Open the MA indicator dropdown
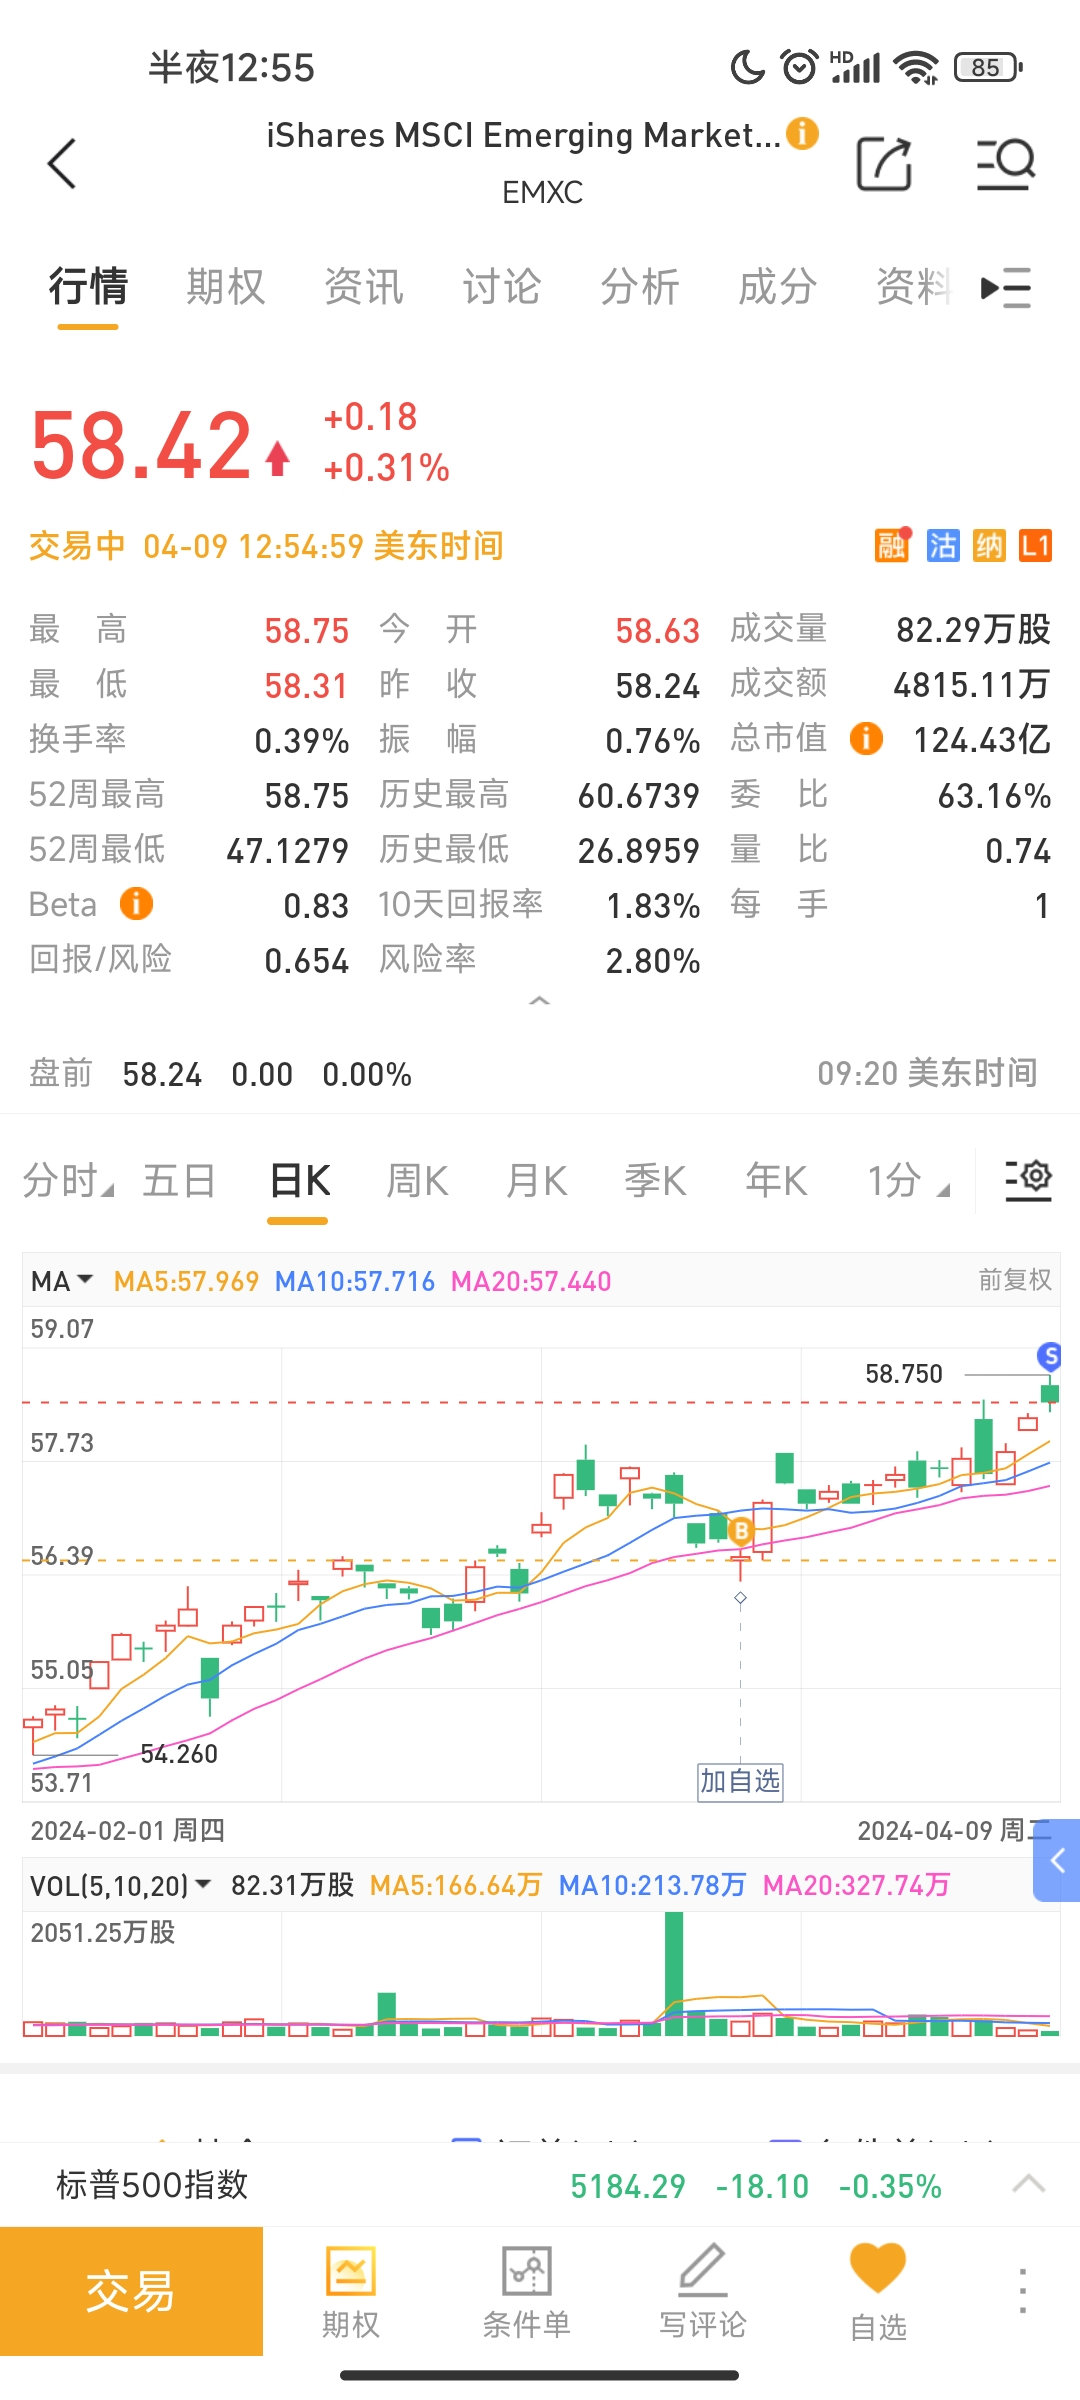Viewport: 1080px width, 2400px height. pos(62,1281)
